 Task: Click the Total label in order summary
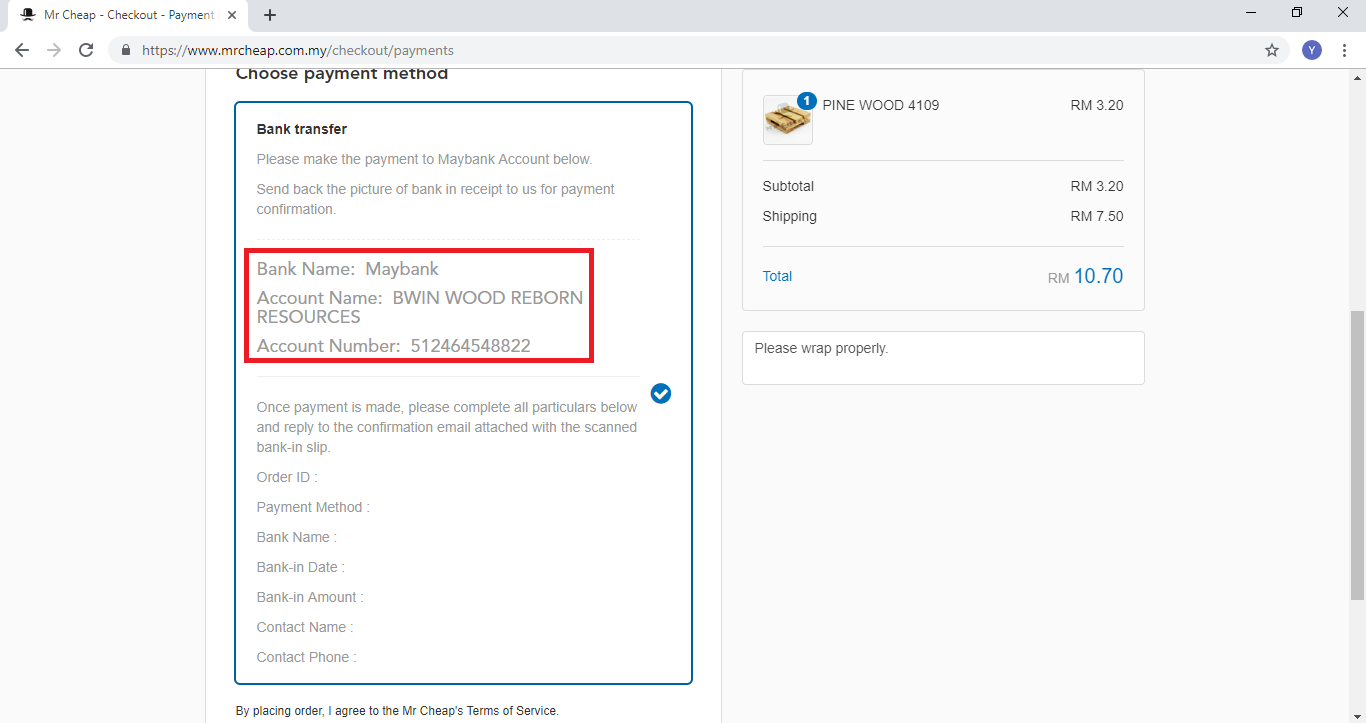[777, 276]
